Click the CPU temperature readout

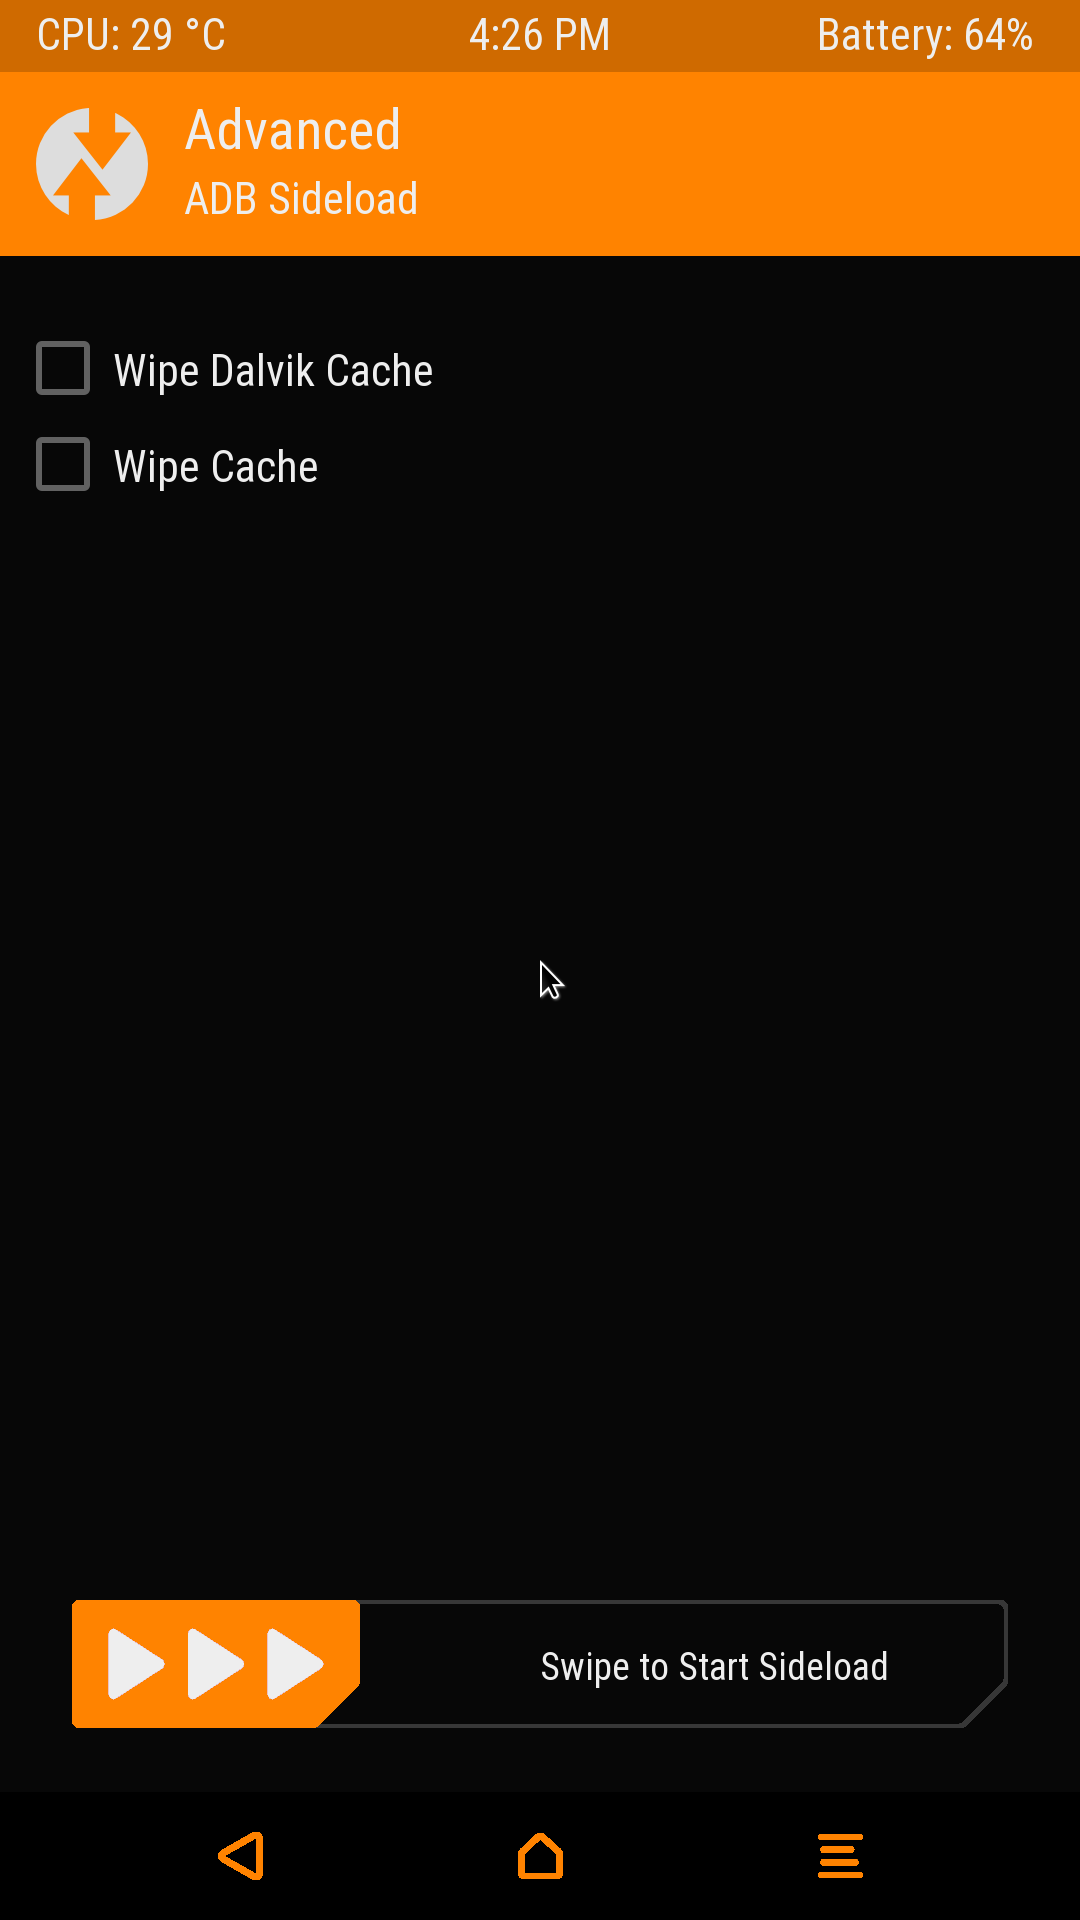[131, 35]
